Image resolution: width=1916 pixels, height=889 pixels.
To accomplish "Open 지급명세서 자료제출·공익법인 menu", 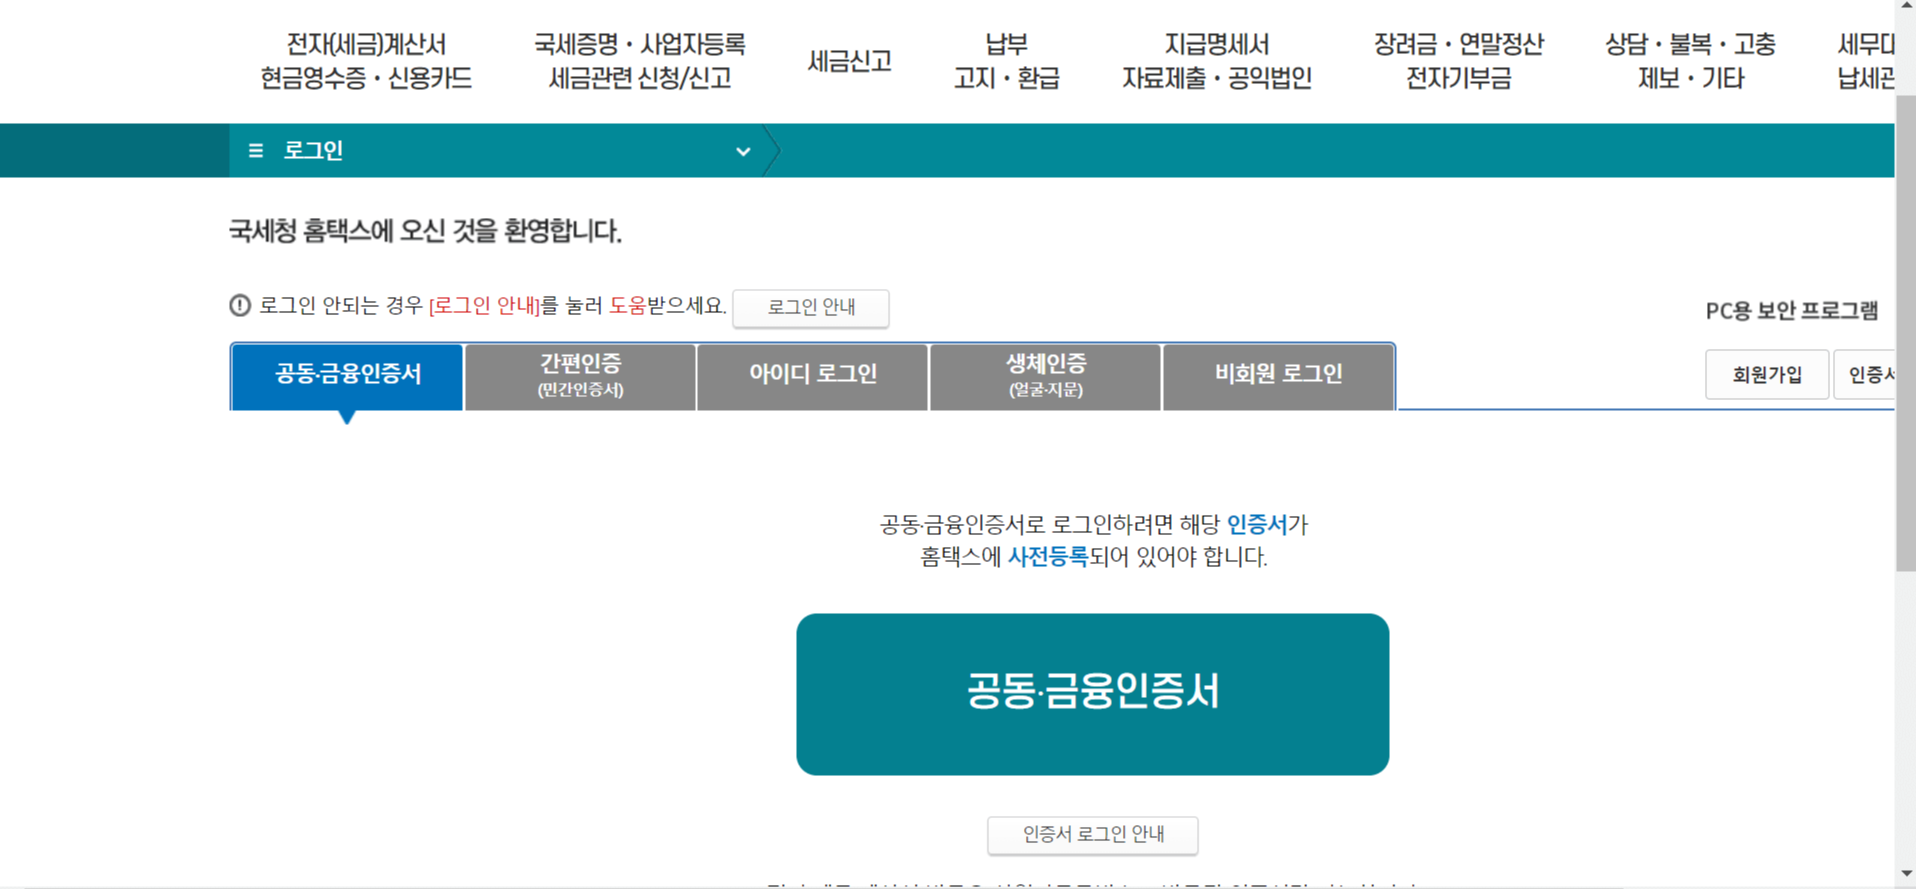I will tap(1216, 61).
